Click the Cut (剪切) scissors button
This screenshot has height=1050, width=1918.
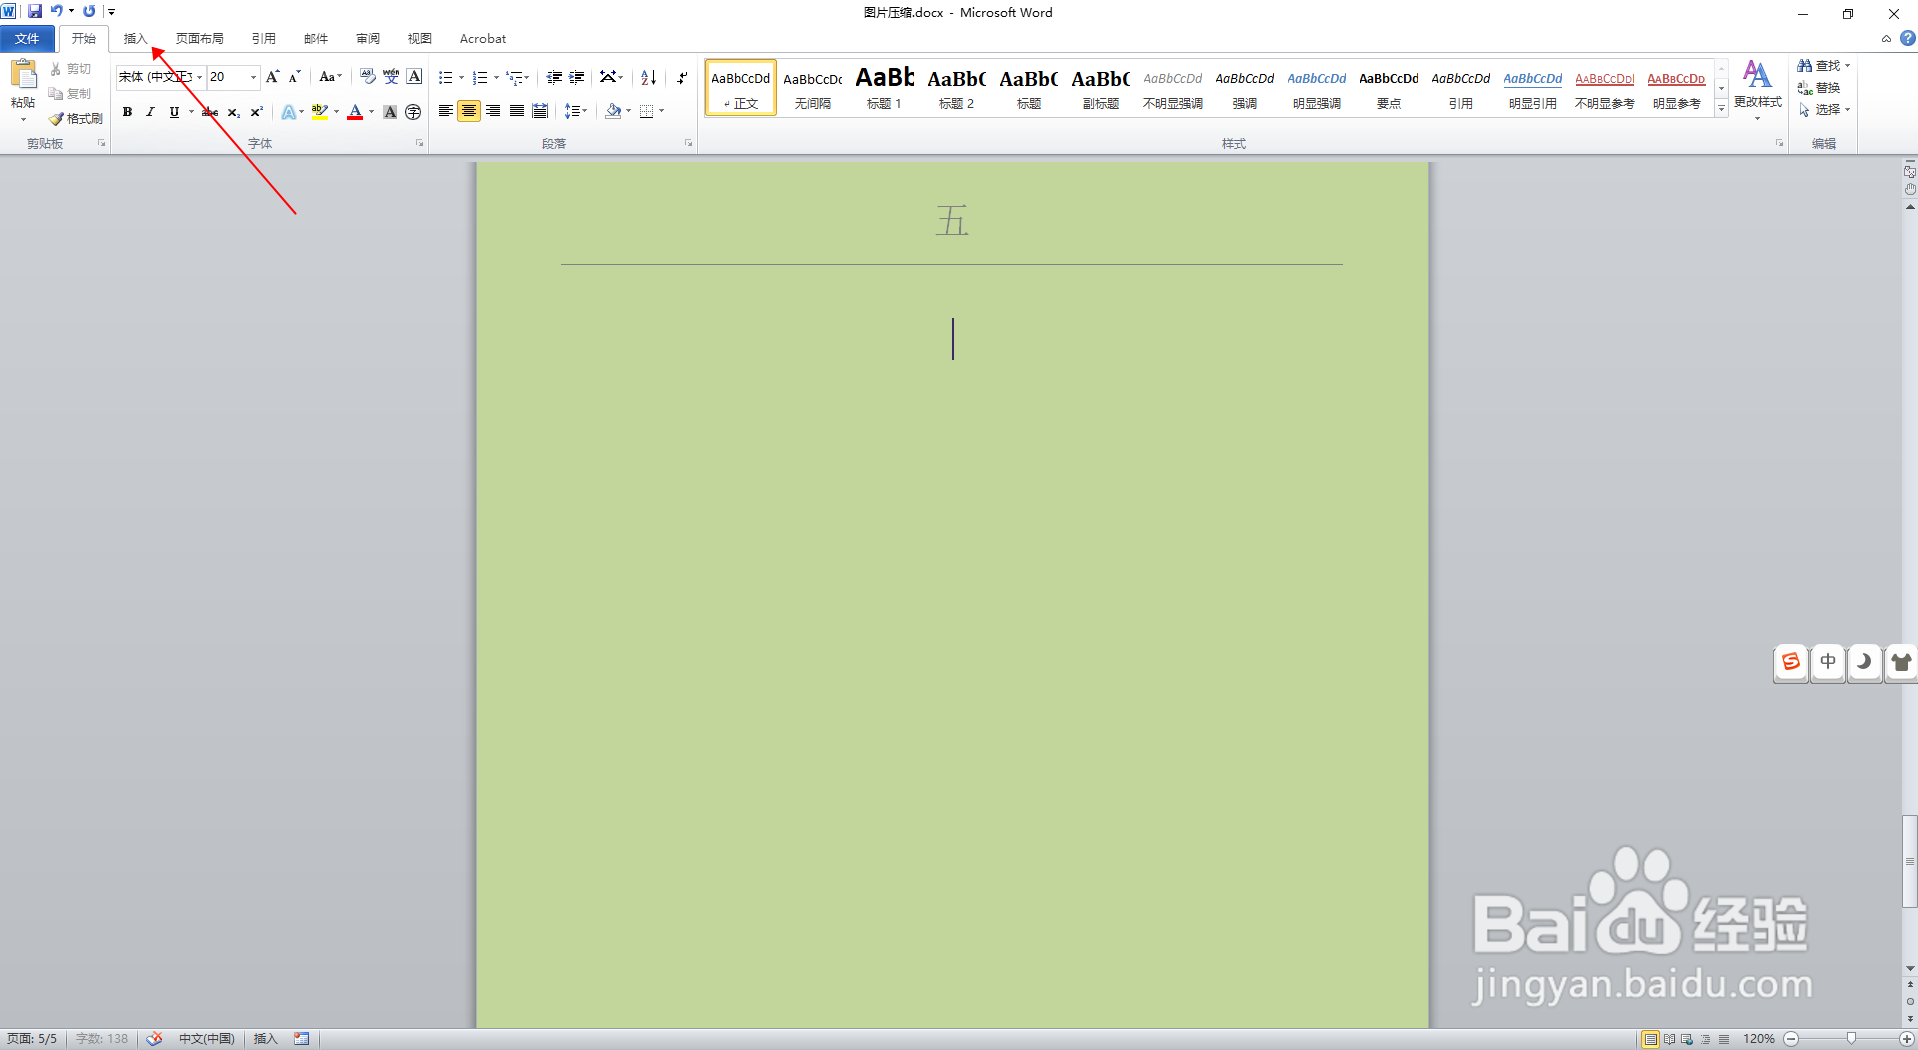(71, 69)
